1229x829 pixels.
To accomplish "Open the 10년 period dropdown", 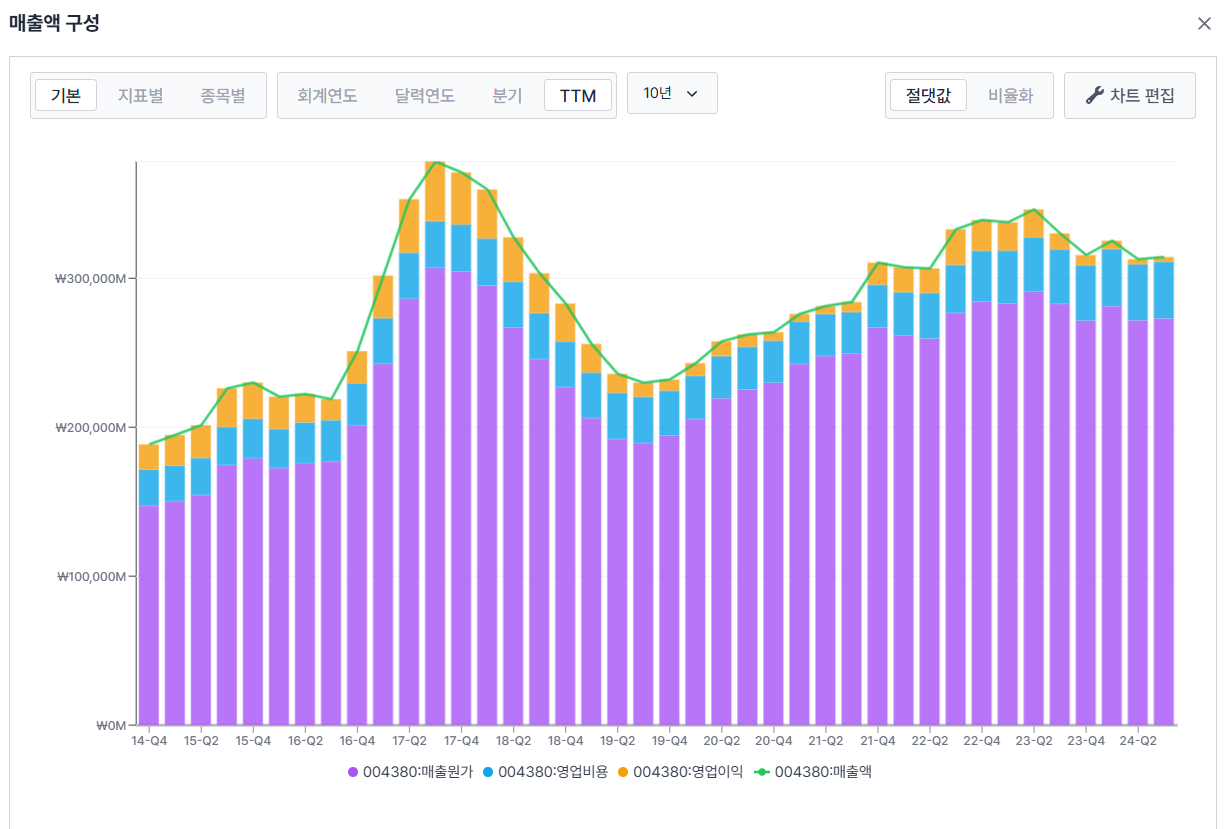I will click(x=672, y=93).
